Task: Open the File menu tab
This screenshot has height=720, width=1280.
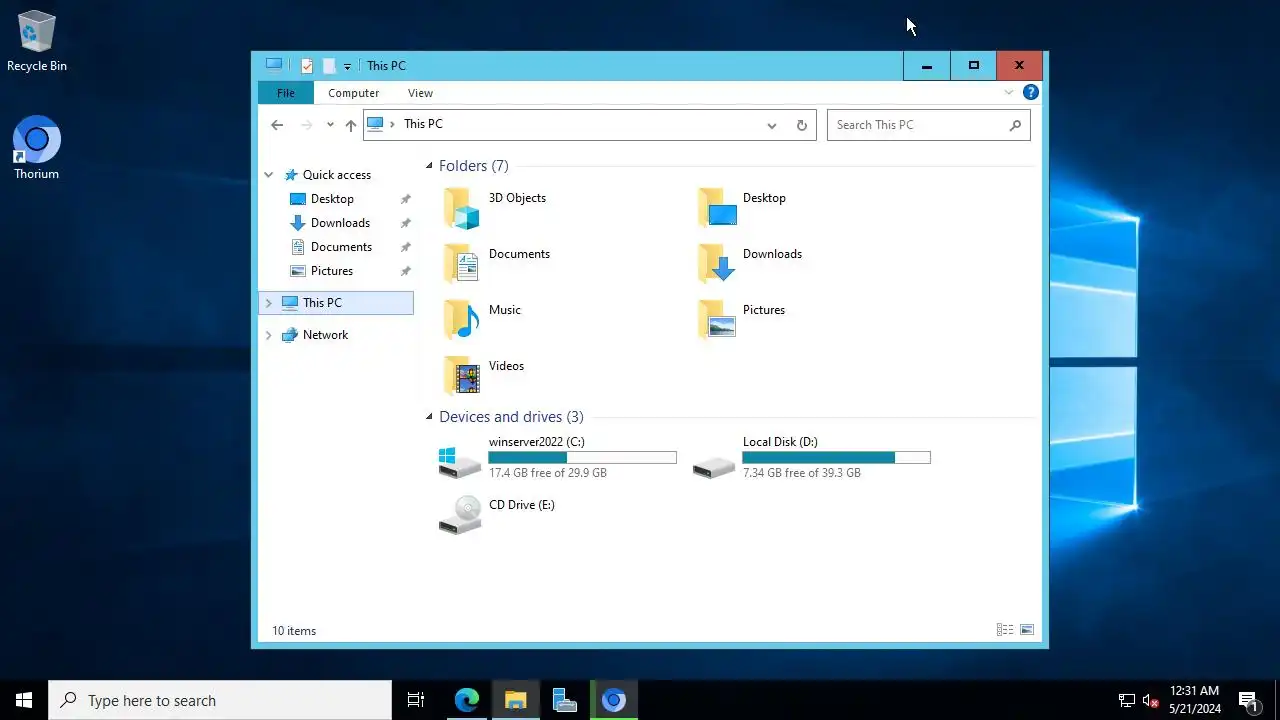Action: point(286,93)
